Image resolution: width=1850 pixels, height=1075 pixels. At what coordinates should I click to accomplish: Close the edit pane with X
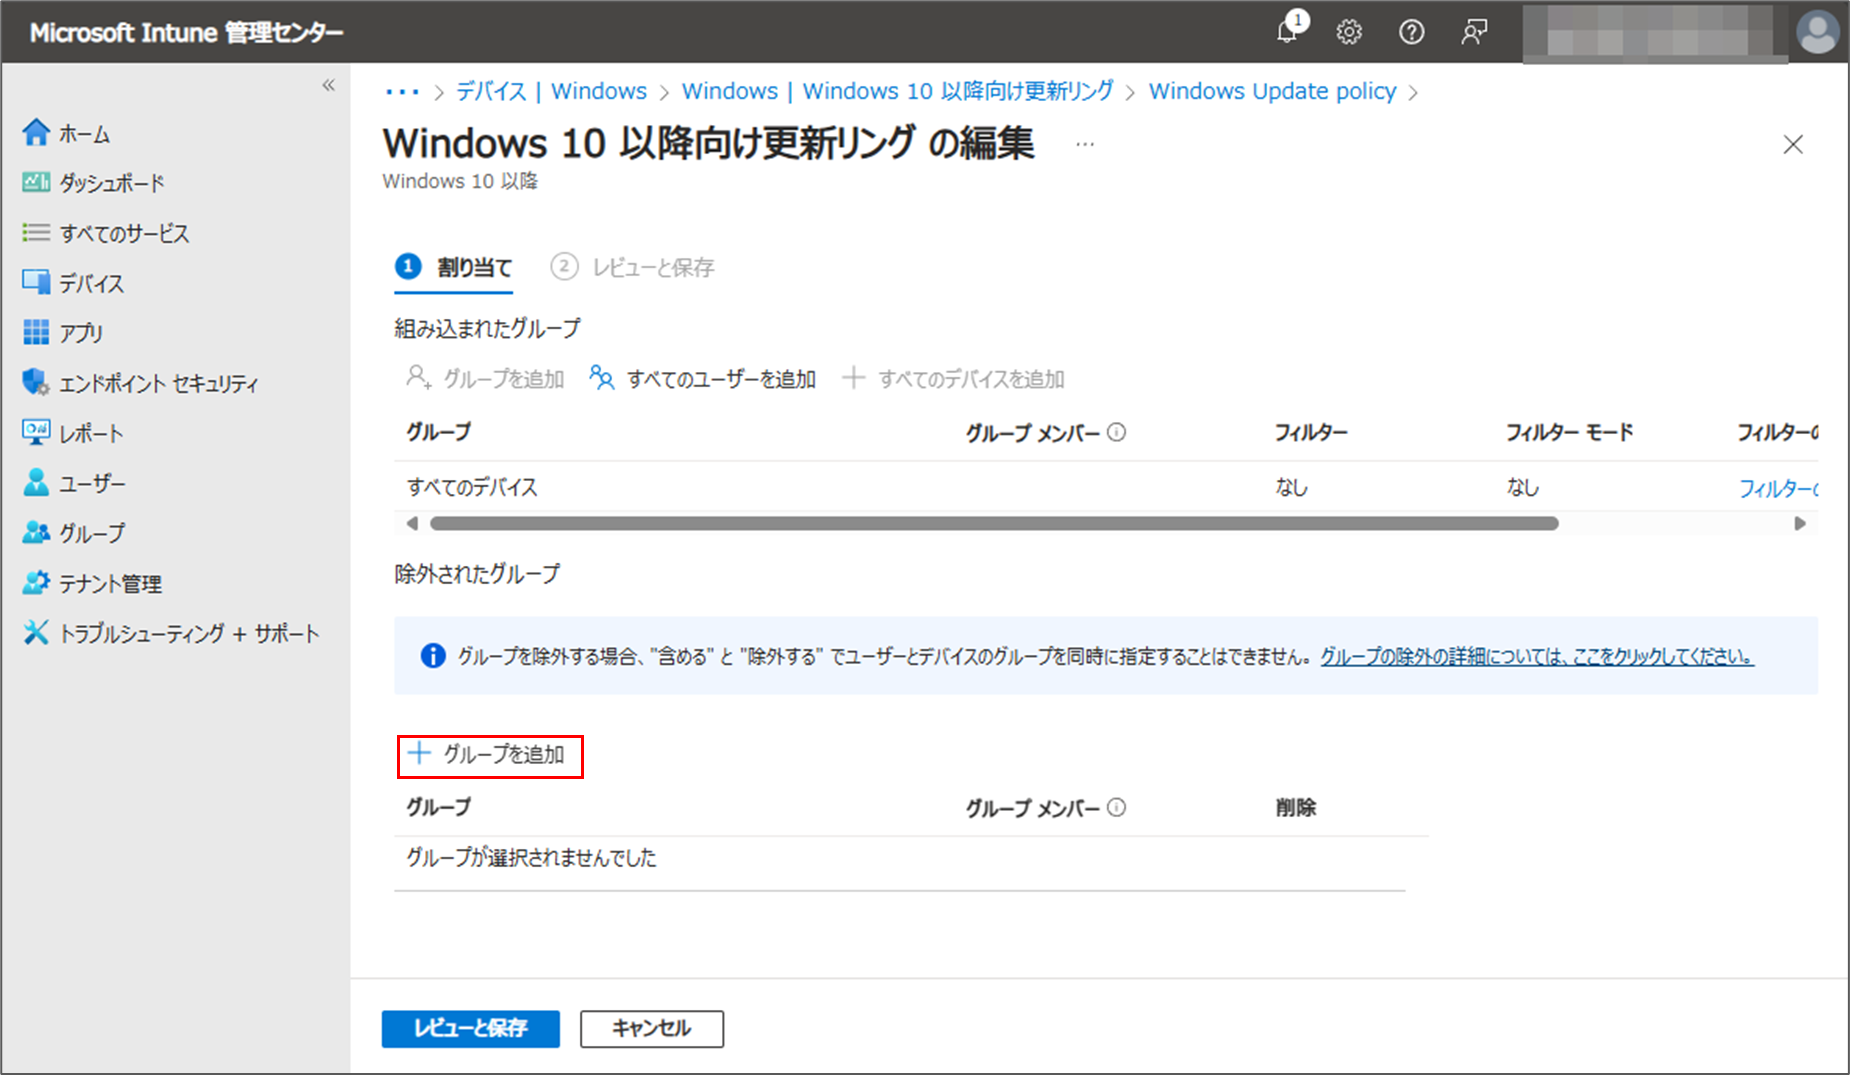click(1793, 145)
